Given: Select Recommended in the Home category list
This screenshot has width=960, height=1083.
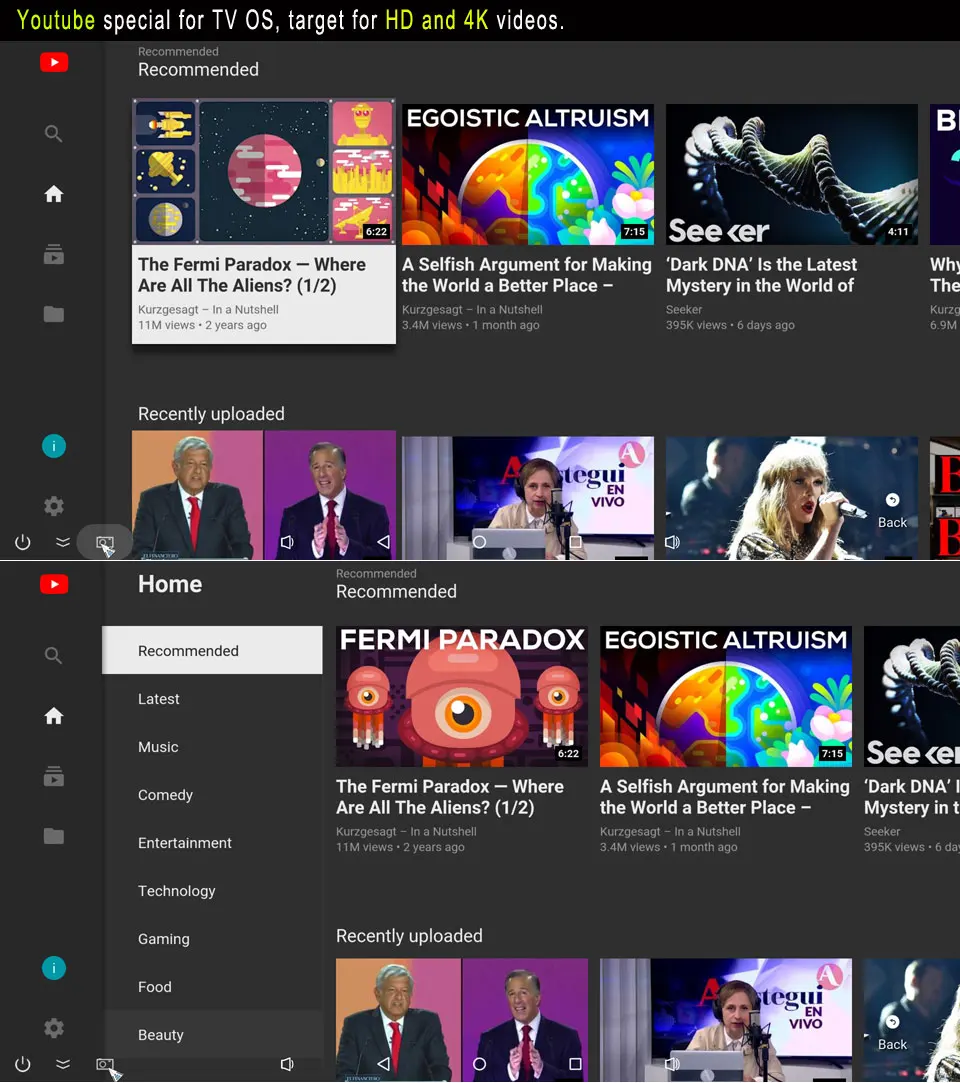Looking at the screenshot, I should (212, 651).
